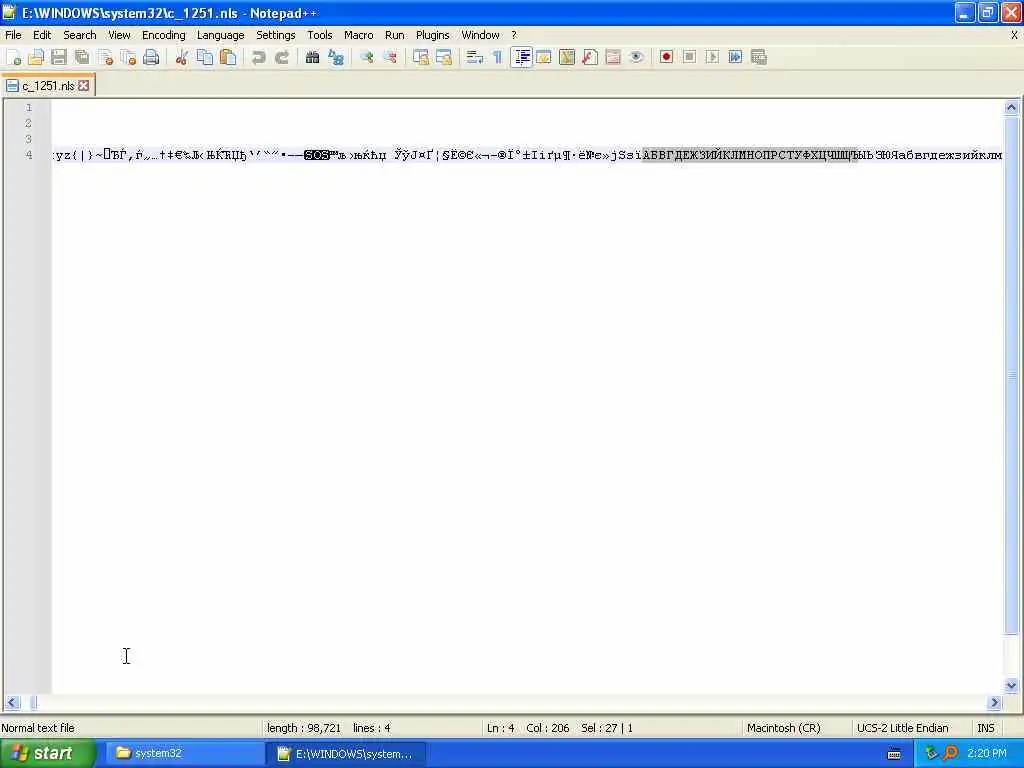Toggle monitoring eye icon

tap(636, 57)
